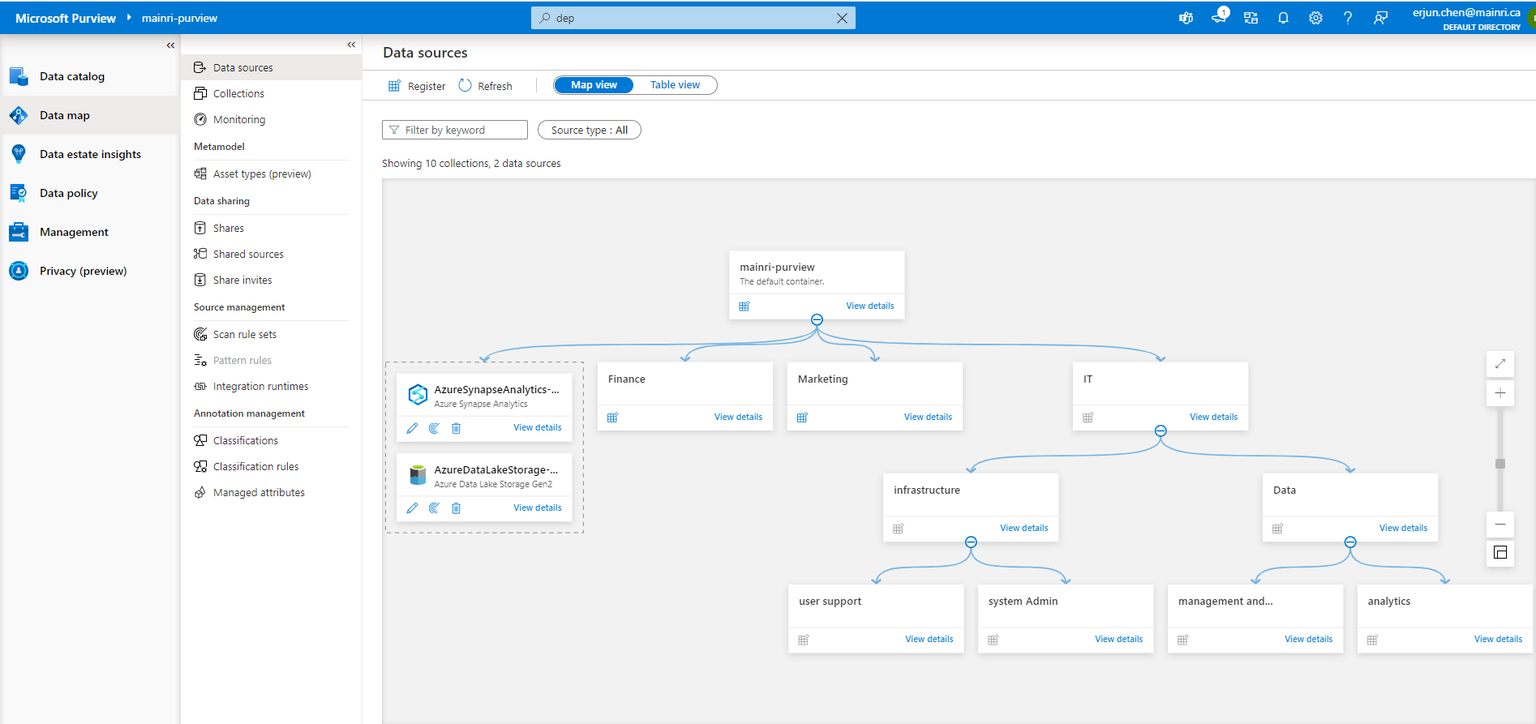The image size is (1536, 724).
Task: Open the Source type : All filter dropdown
Action: [589, 129]
